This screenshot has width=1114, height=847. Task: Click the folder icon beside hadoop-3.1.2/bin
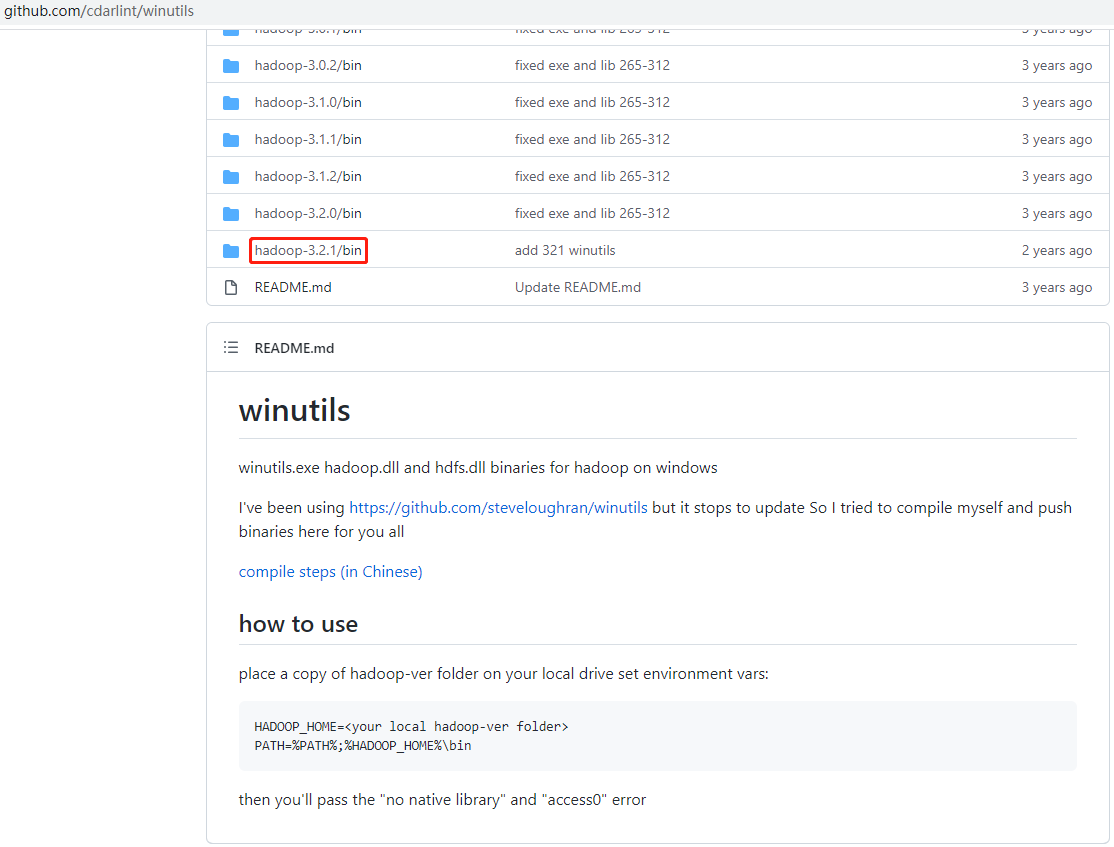231,177
